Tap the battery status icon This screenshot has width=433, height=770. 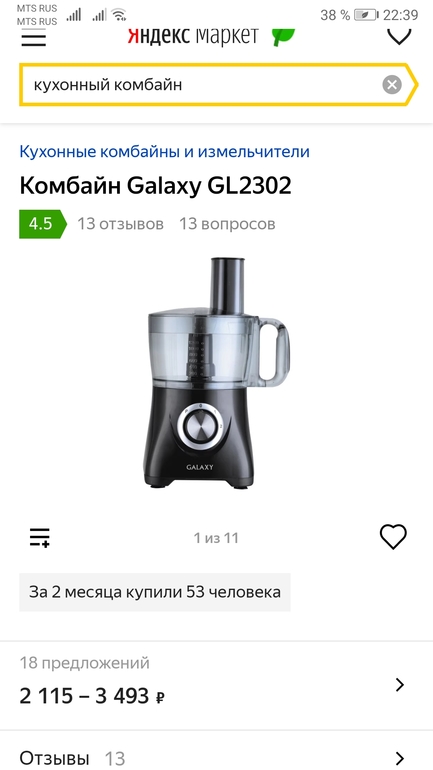pyautogui.click(x=366, y=15)
